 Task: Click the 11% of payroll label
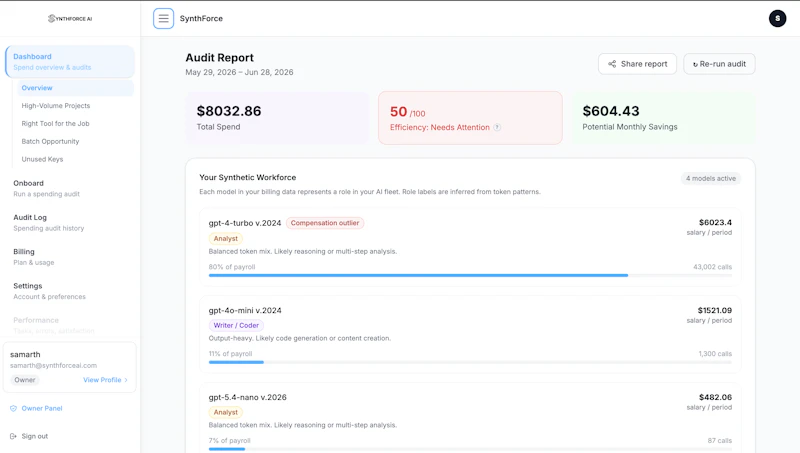(x=230, y=354)
